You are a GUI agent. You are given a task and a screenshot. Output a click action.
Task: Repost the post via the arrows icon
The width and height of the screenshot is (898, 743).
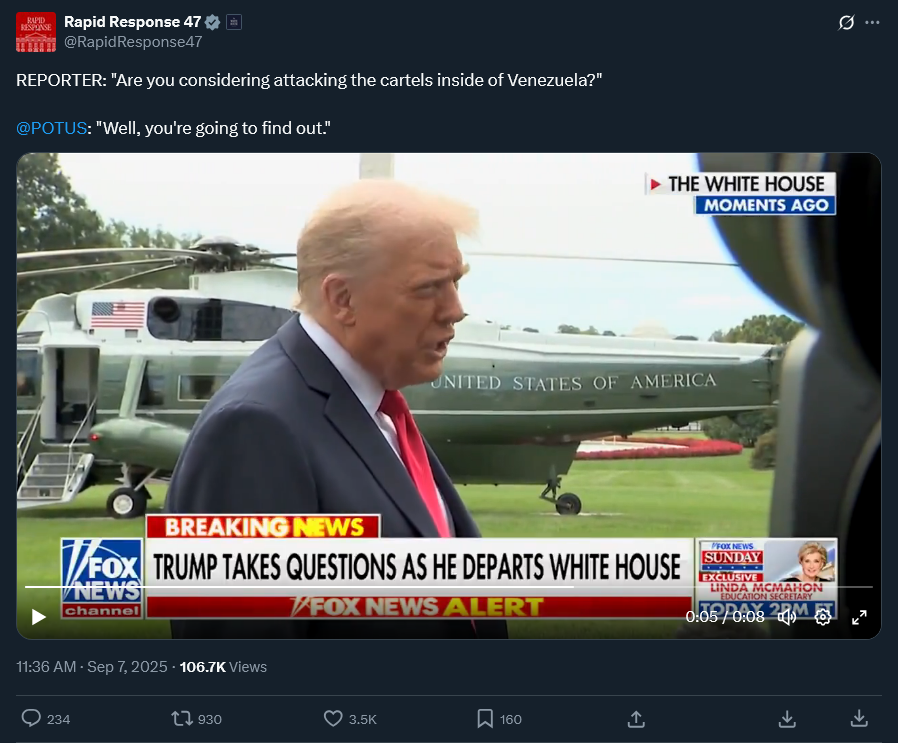click(x=182, y=719)
